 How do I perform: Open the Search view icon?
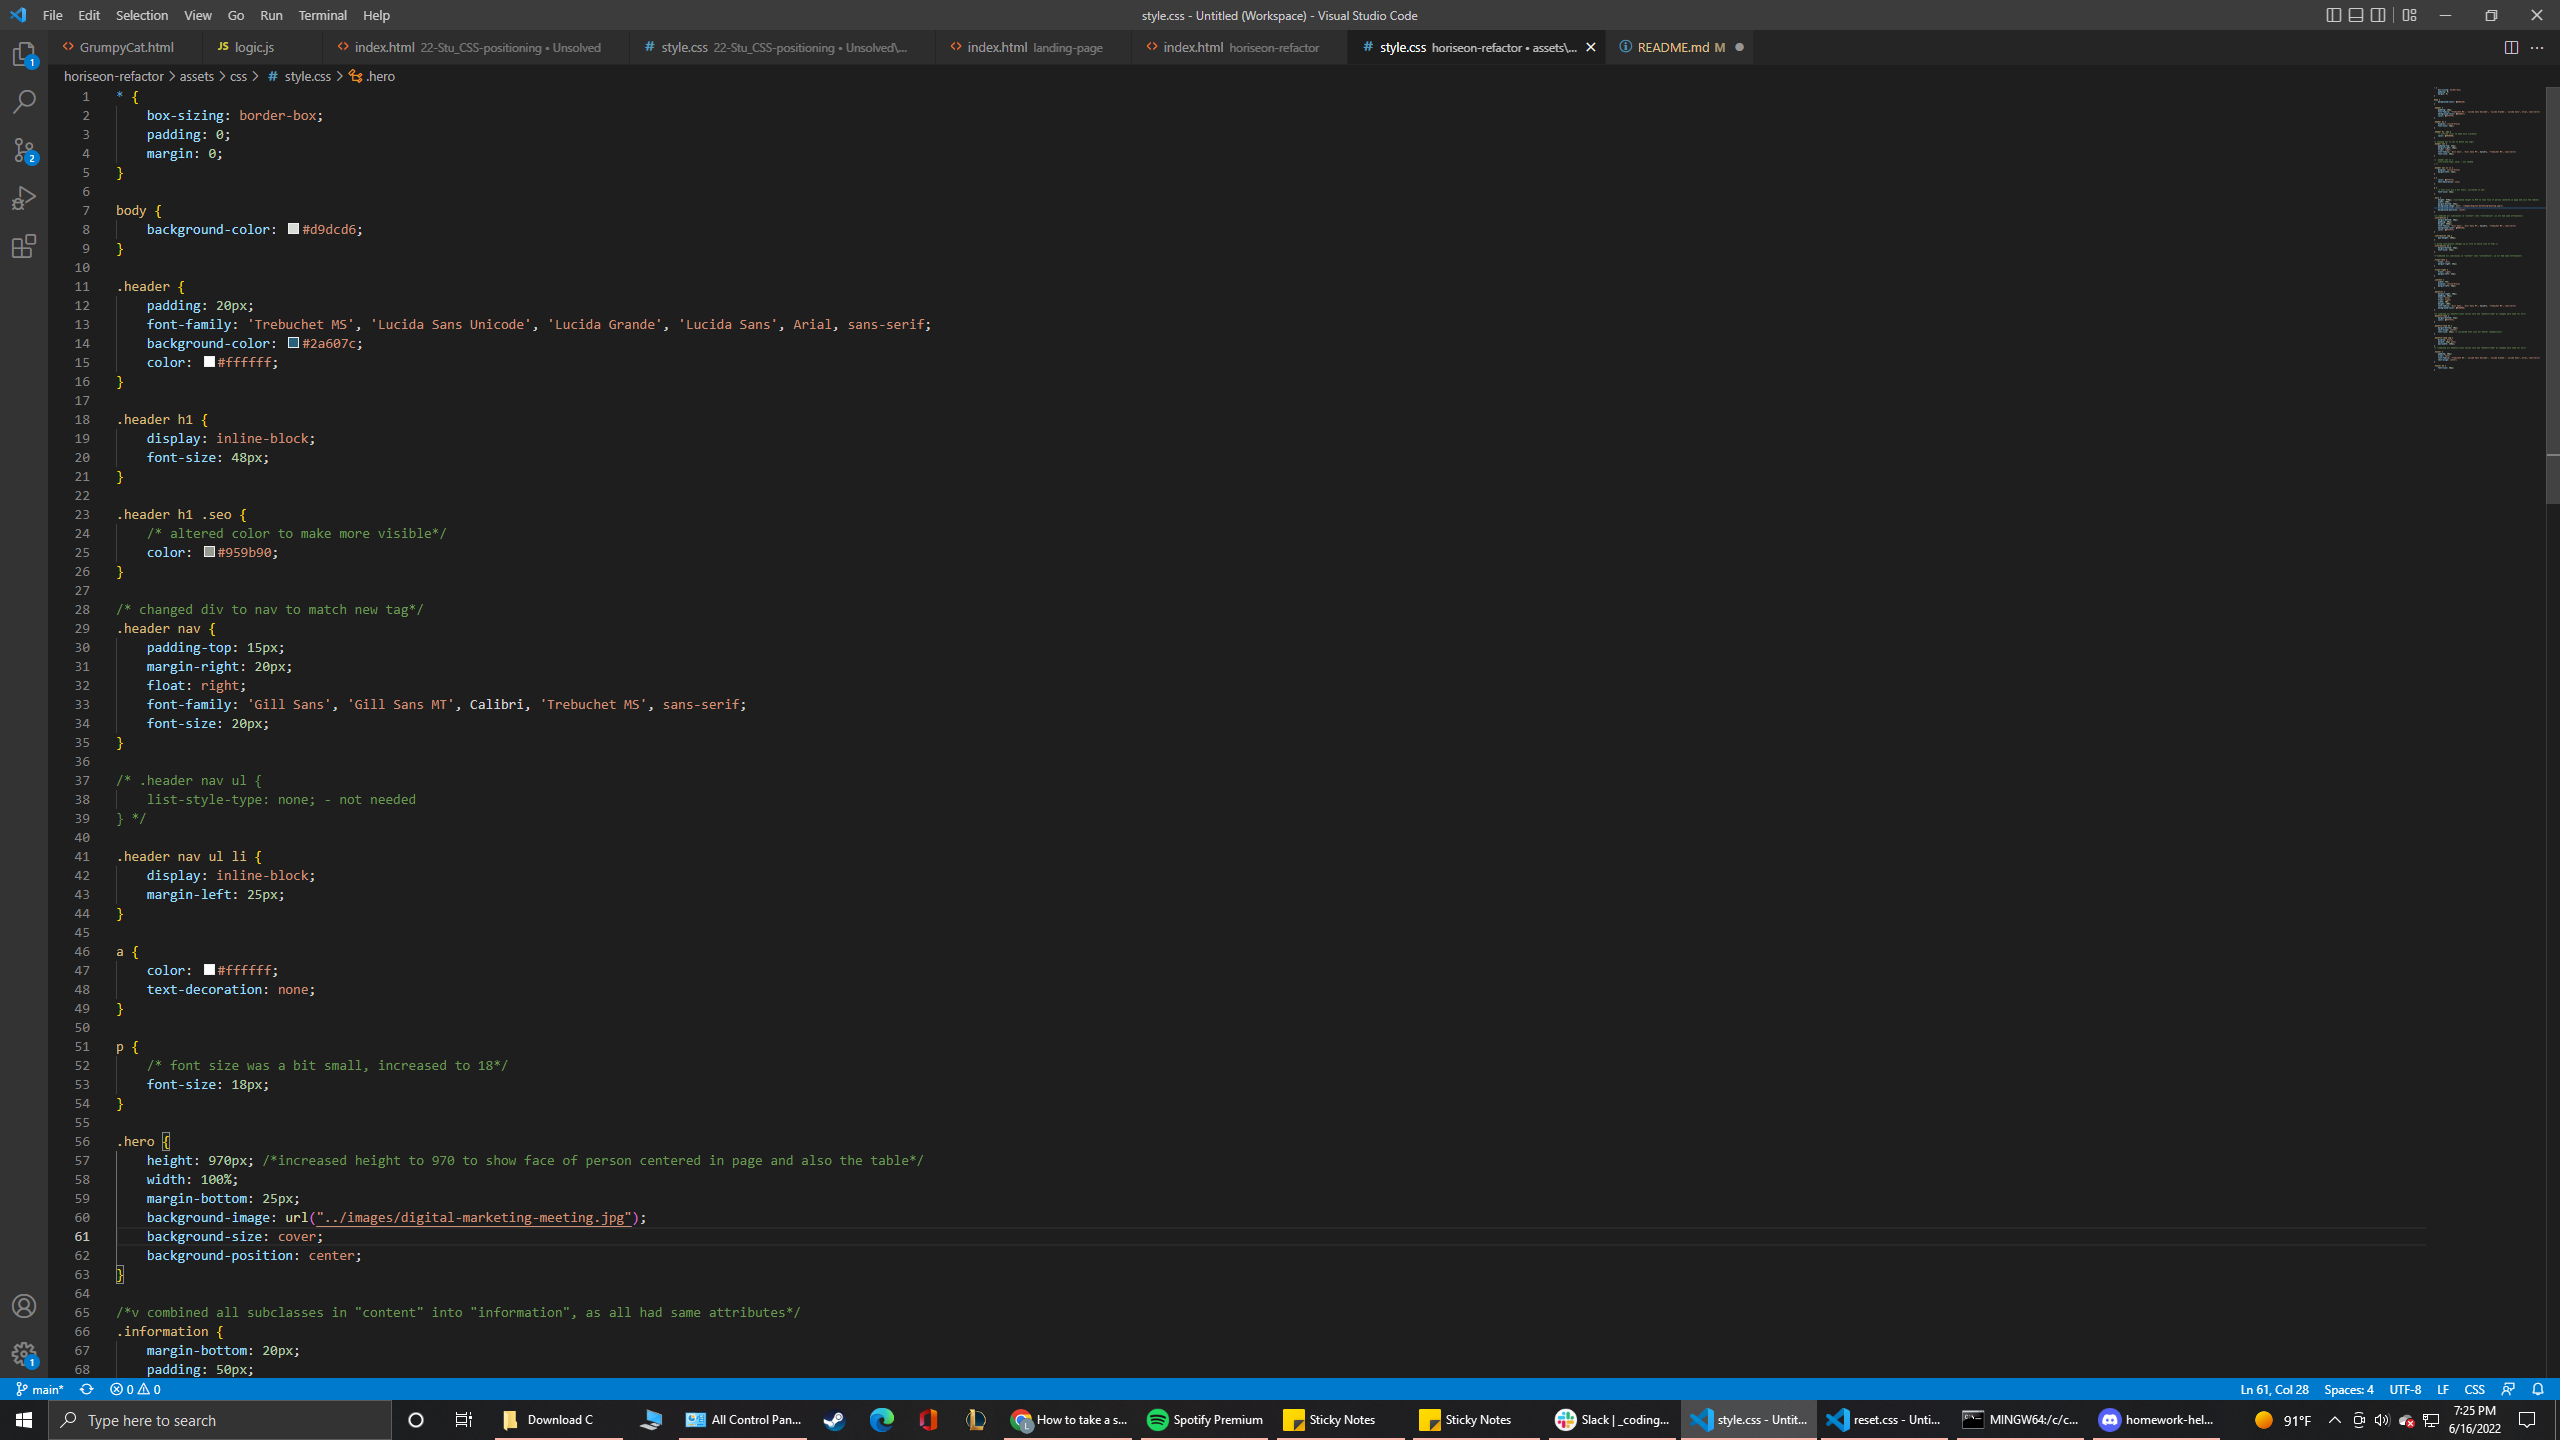click(x=24, y=102)
